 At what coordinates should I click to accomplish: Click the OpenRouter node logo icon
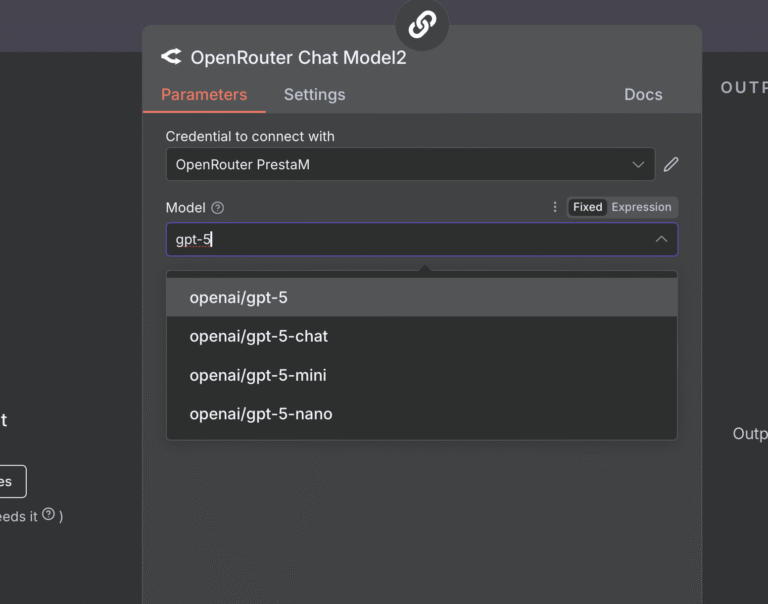(x=171, y=57)
